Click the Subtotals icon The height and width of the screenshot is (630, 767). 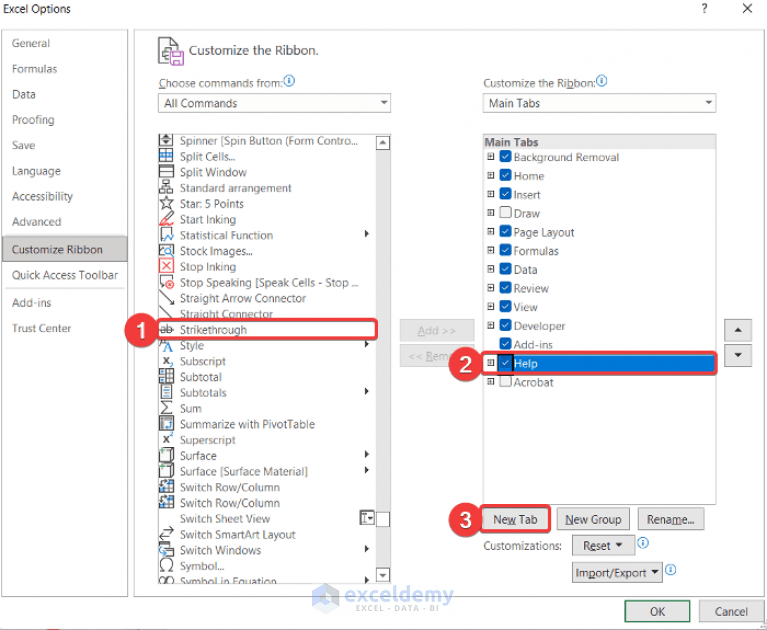click(166, 392)
